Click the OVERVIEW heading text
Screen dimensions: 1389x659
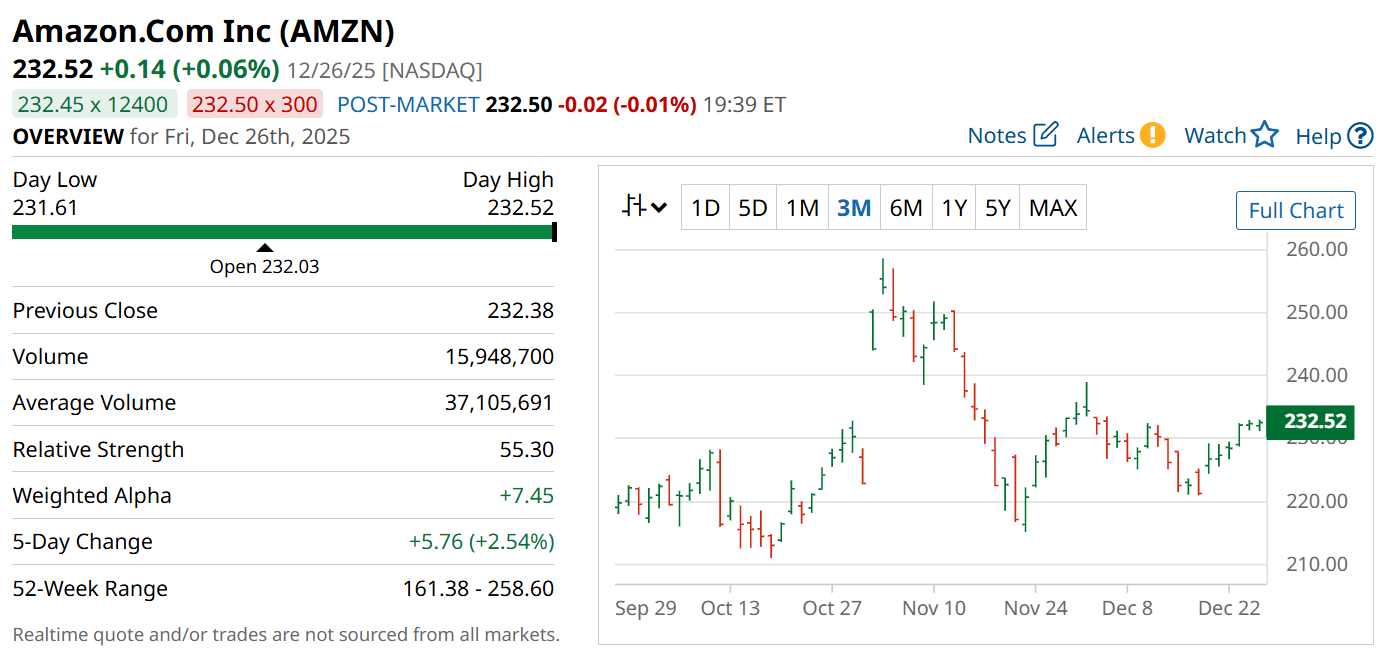(68, 136)
